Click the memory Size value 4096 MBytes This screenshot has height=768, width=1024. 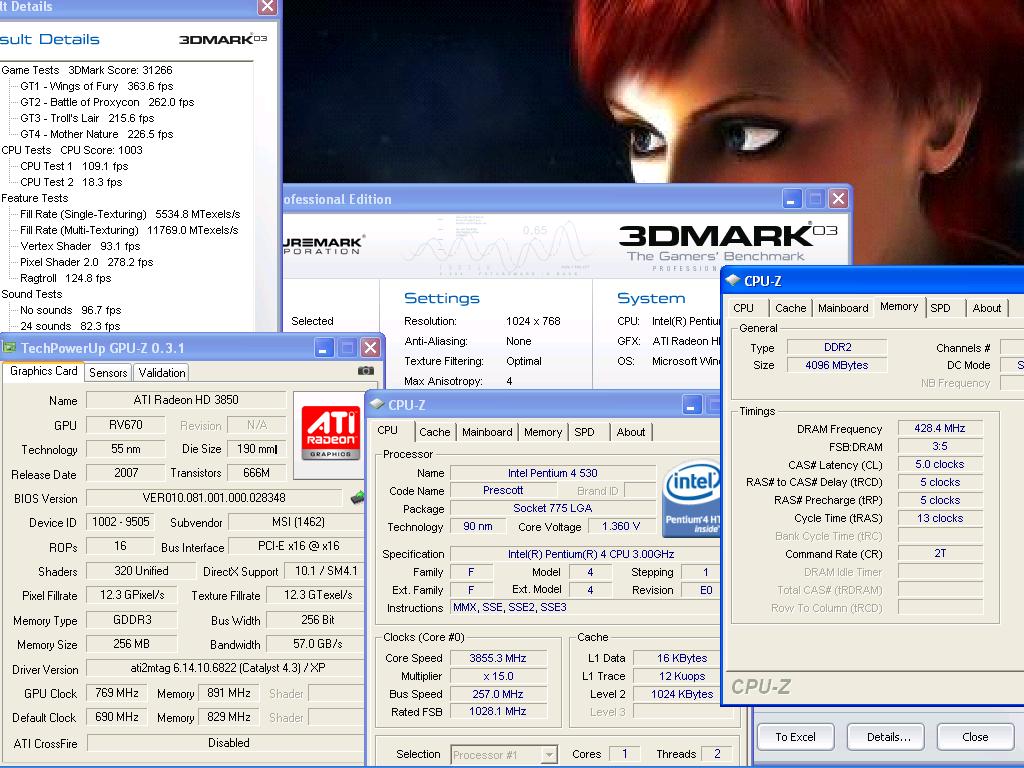point(837,365)
